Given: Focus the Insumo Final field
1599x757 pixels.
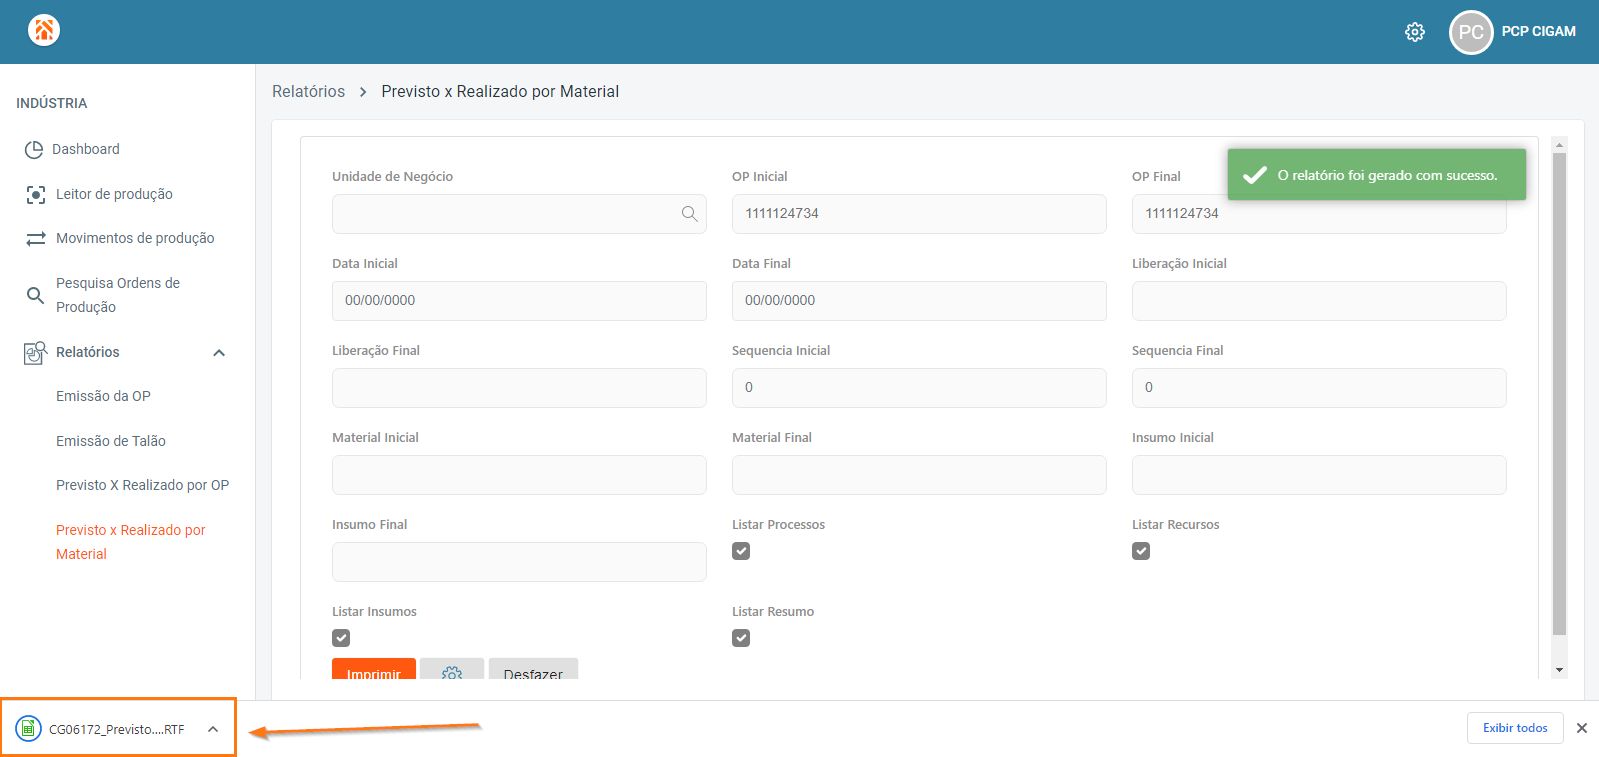Looking at the screenshot, I should click(519, 562).
